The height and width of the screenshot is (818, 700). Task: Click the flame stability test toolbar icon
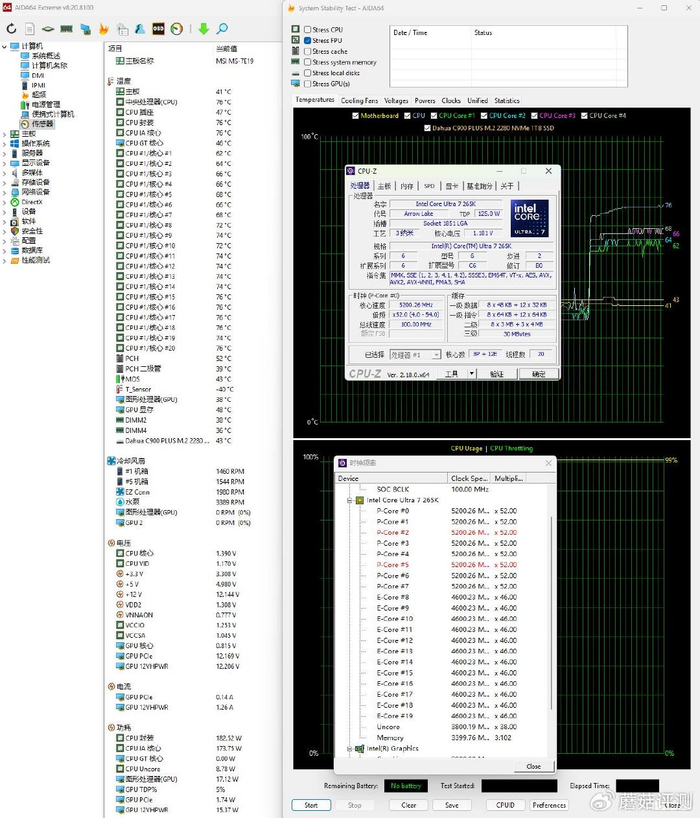coord(103,29)
